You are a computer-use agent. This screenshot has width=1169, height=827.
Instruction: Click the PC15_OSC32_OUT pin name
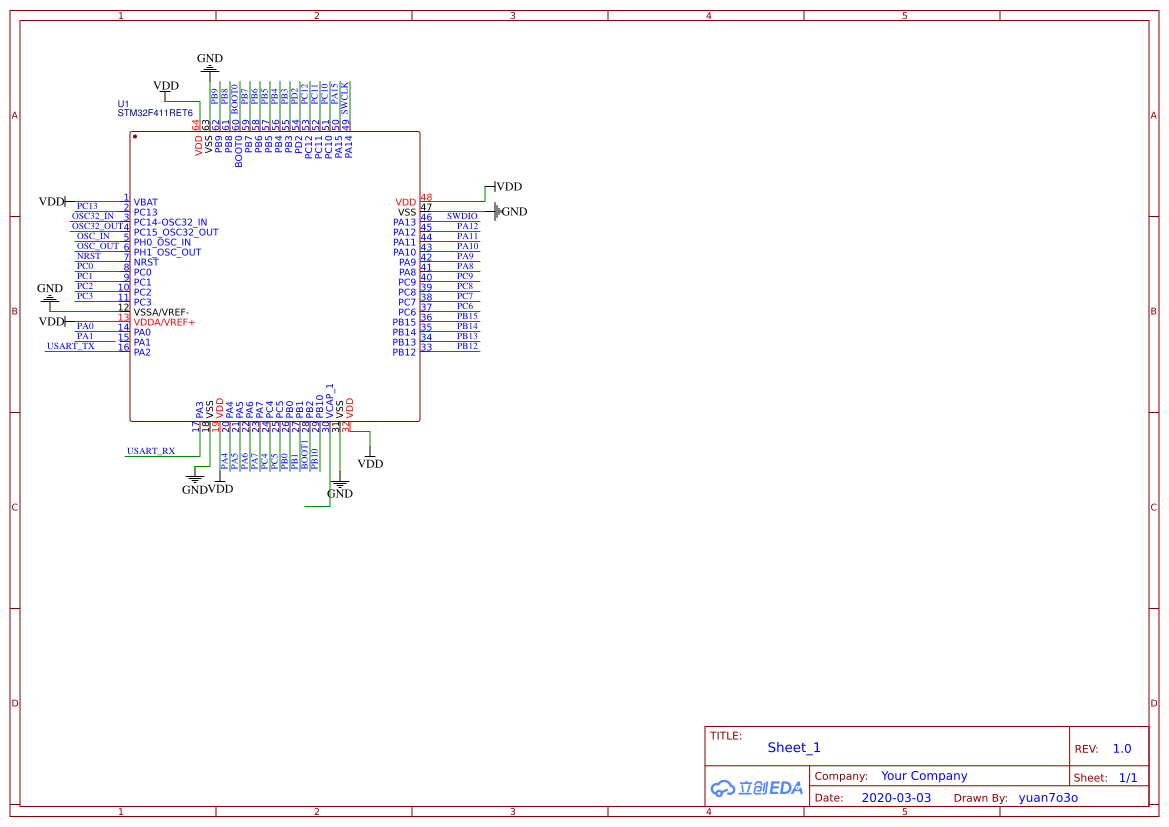(x=176, y=232)
